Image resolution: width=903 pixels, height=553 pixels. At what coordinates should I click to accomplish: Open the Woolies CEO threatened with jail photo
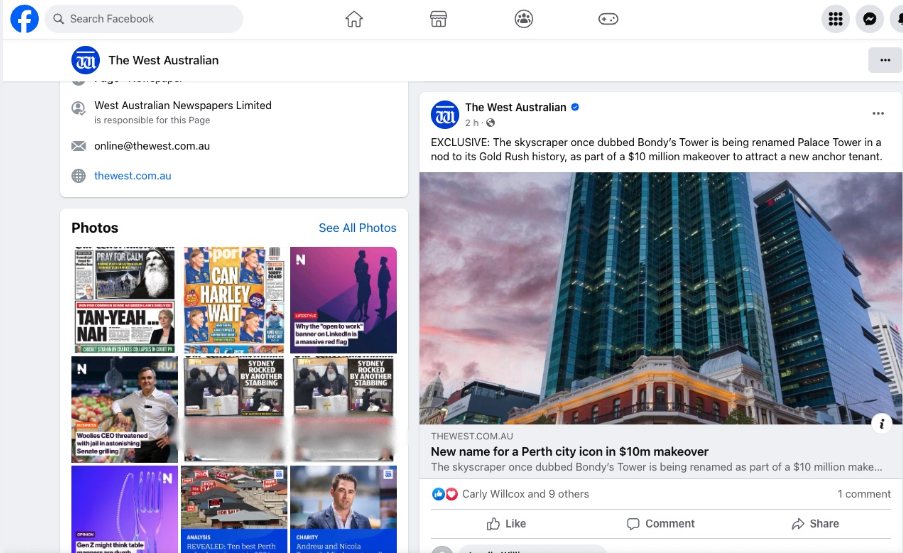(124, 410)
